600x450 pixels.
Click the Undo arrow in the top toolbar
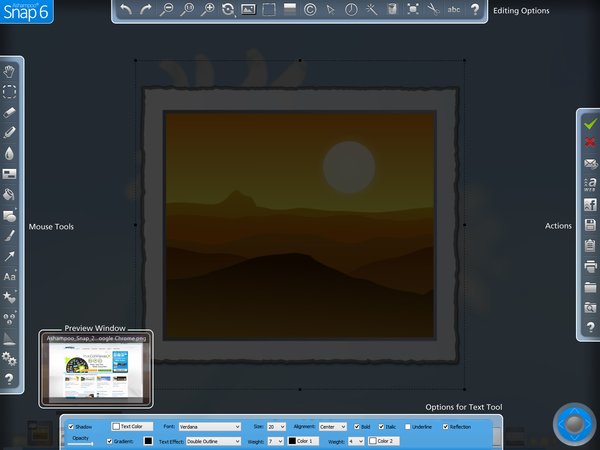pos(125,10)
